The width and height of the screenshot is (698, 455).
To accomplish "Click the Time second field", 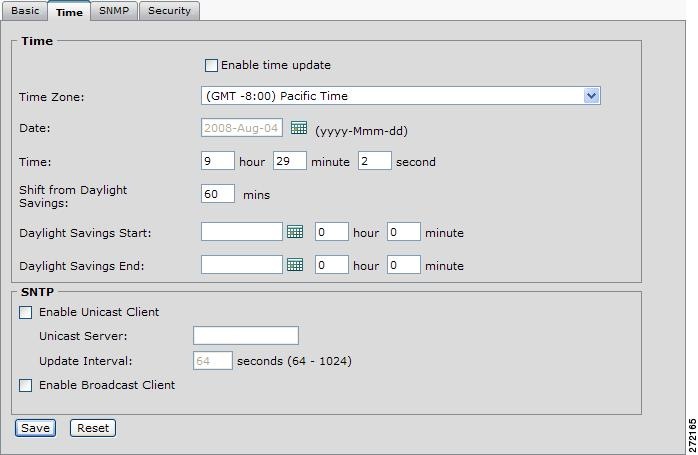I will [375, 161].
